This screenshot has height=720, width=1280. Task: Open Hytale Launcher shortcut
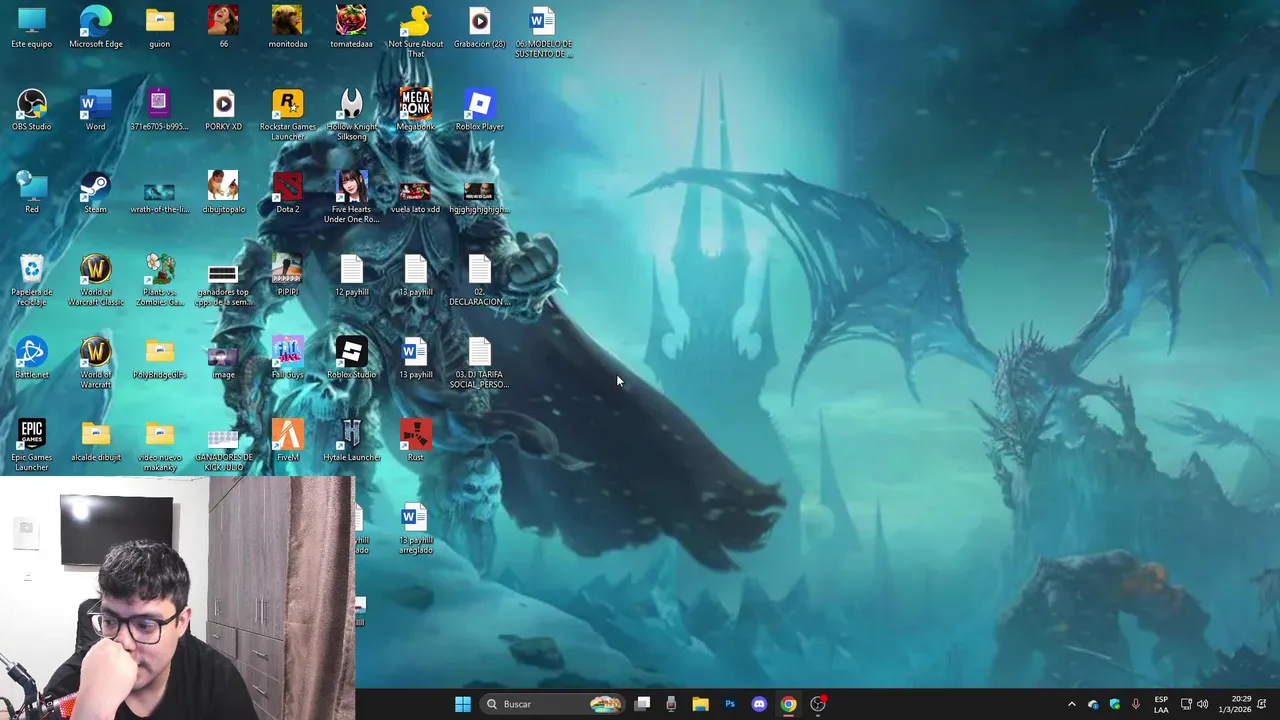click(x=351, y=441)
